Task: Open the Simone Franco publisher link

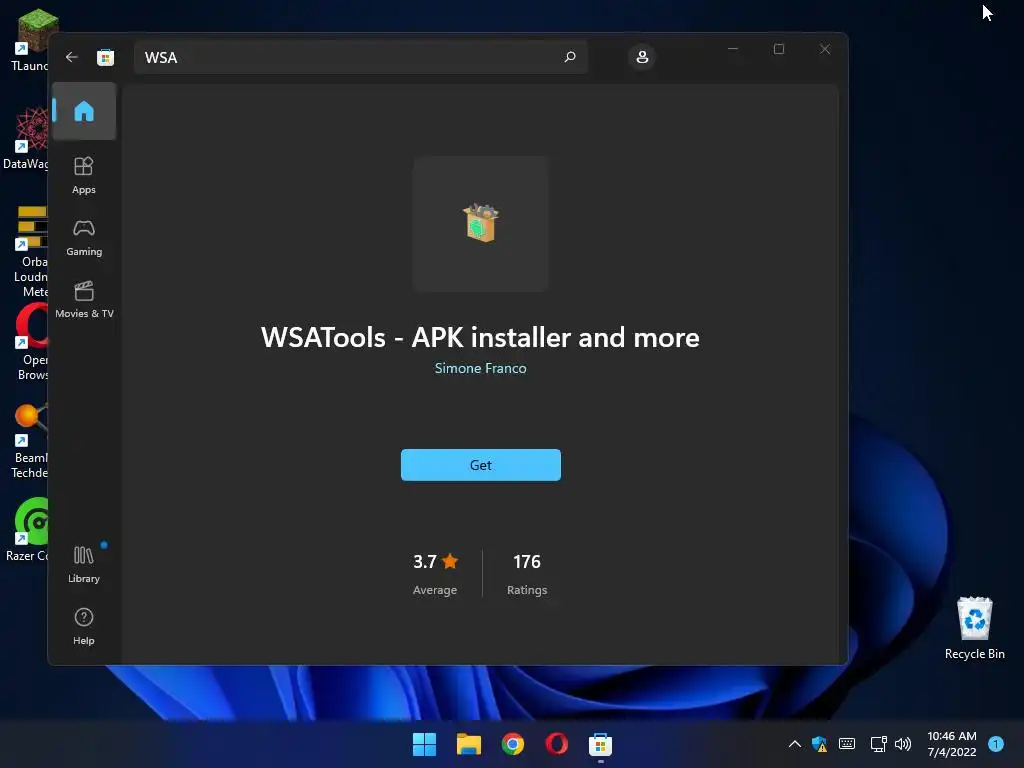Action: pos(481,368)
